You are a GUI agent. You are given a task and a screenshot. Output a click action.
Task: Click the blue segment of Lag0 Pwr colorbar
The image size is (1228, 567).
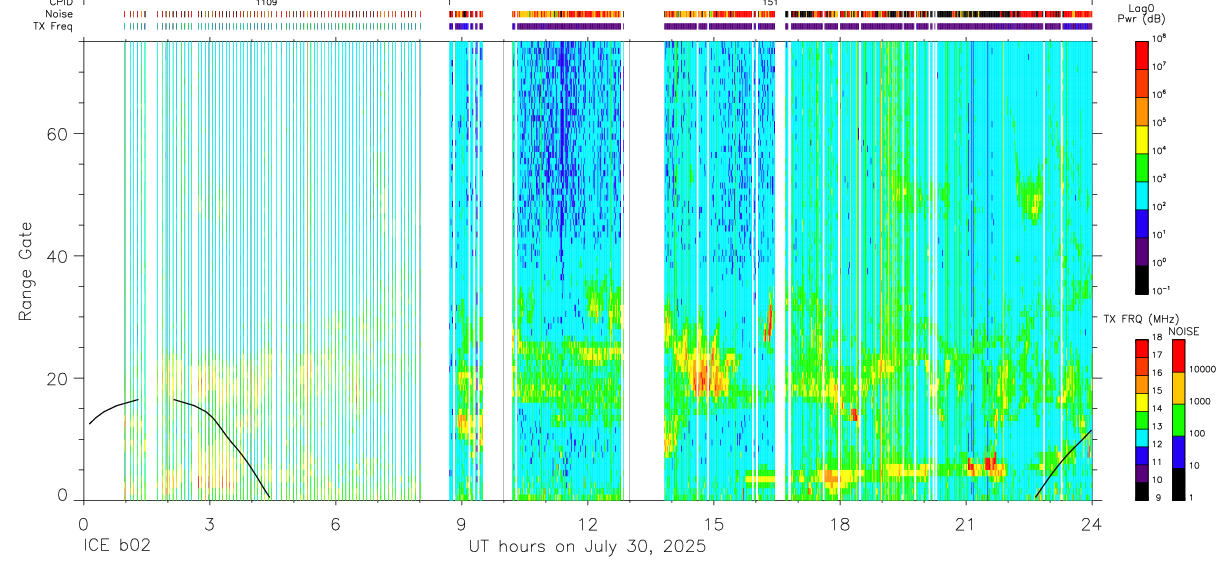point(1141,223)
